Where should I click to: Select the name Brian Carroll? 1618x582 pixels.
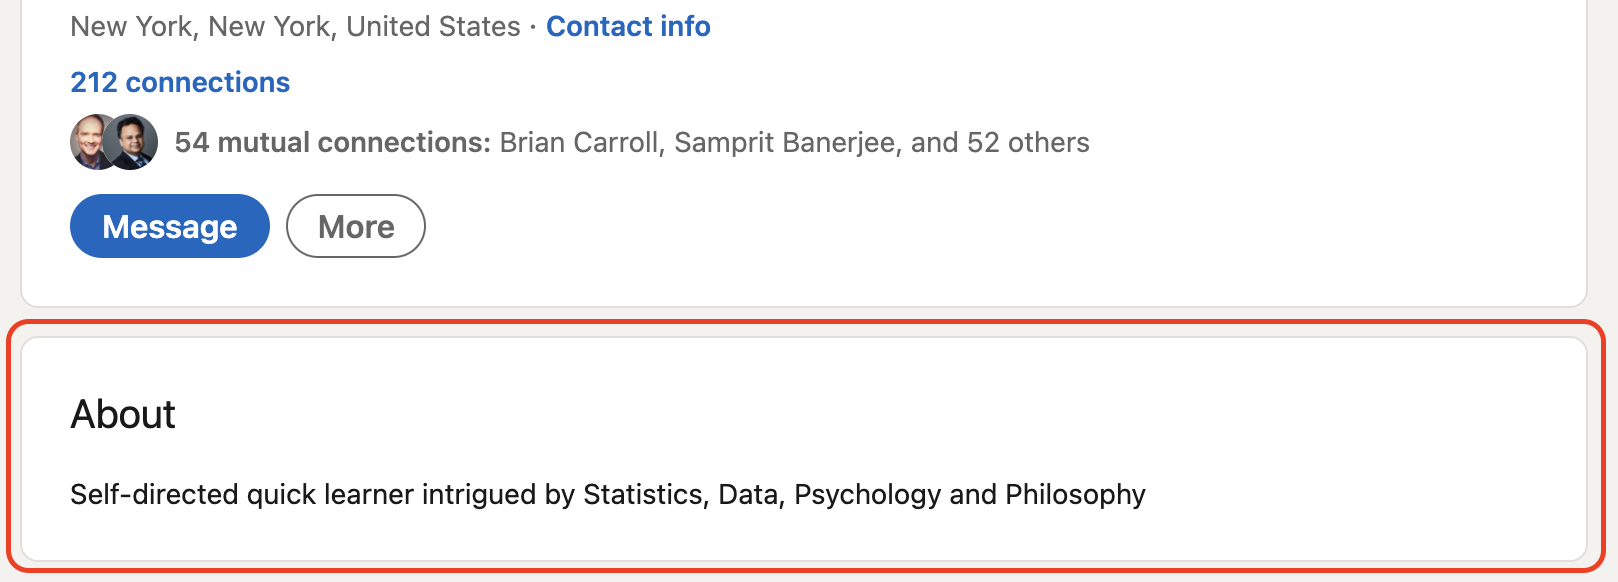coord(580,142)
